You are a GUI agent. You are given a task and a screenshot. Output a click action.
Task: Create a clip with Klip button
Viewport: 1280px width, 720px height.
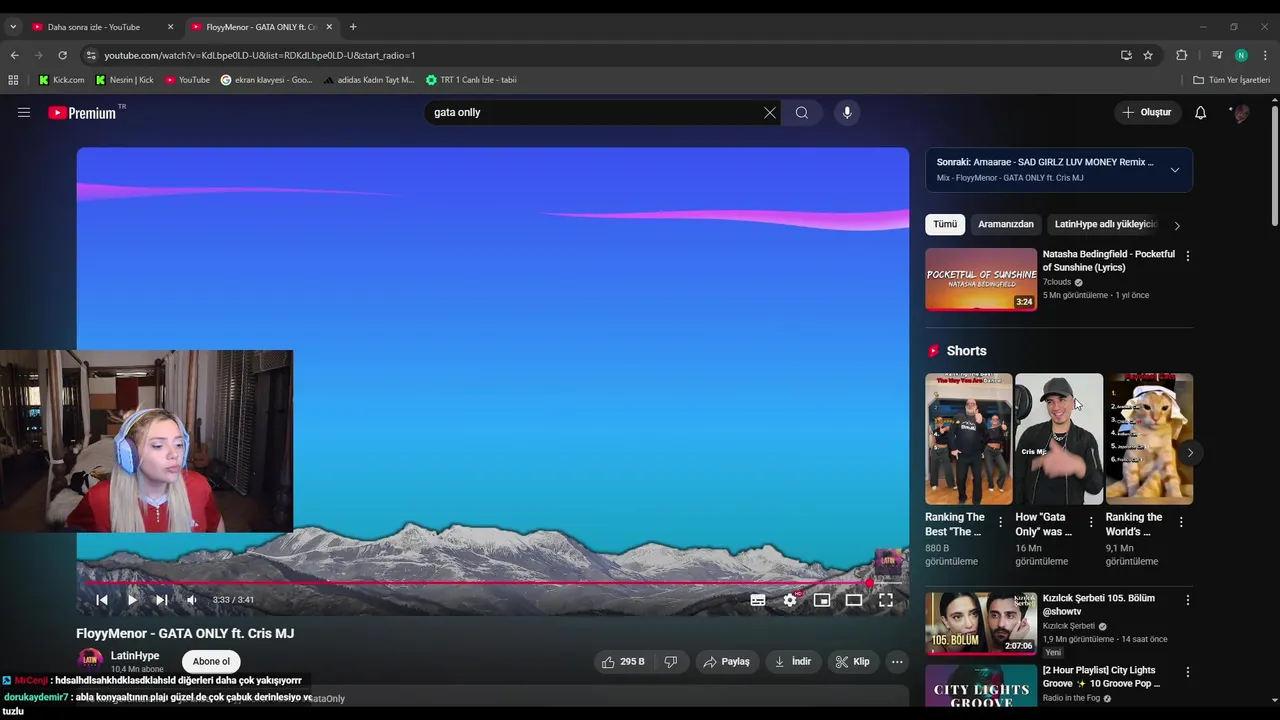click(x=853, y=661)
